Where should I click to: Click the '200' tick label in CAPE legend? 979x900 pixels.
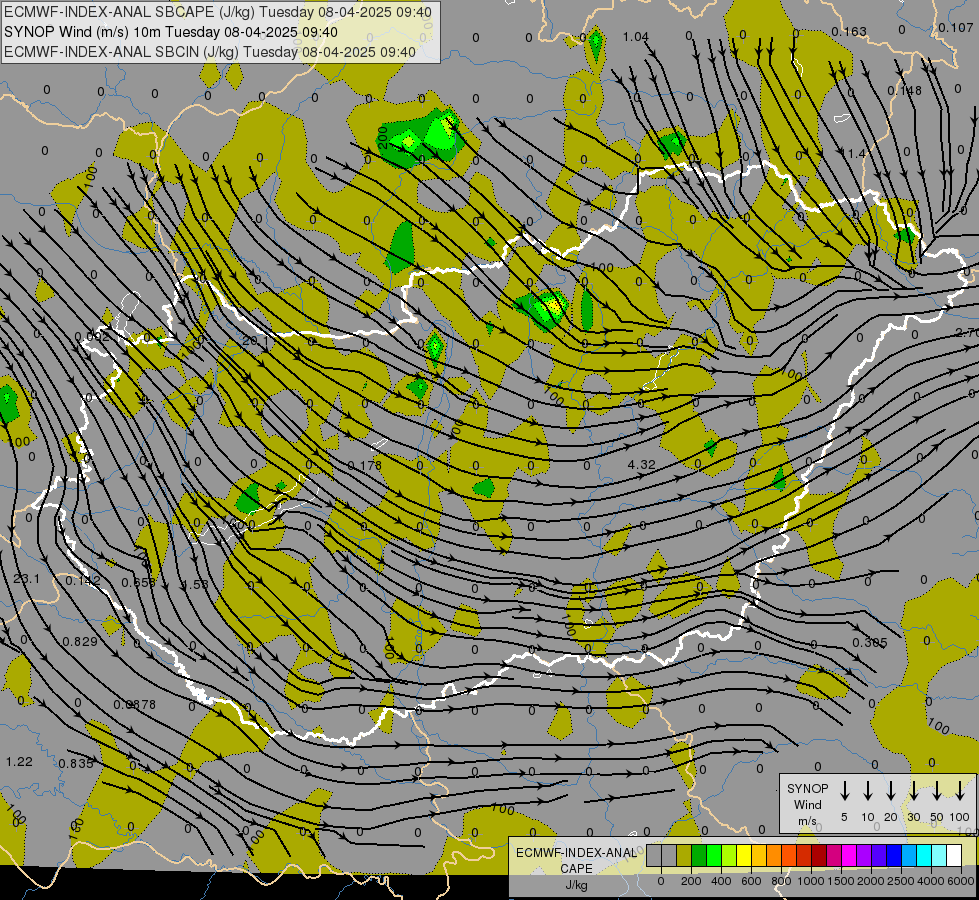tap(691, 881)
